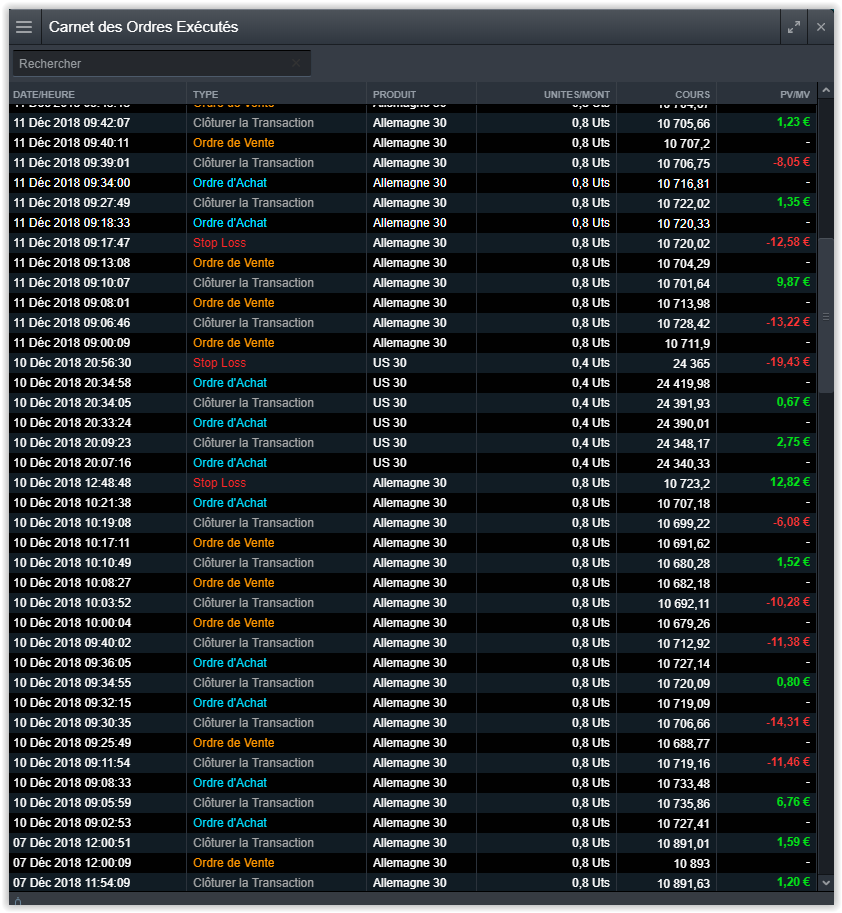This screenshot has height=913, width=842.
Task: Sort by PV/MV column header
Action: [794, 95]
